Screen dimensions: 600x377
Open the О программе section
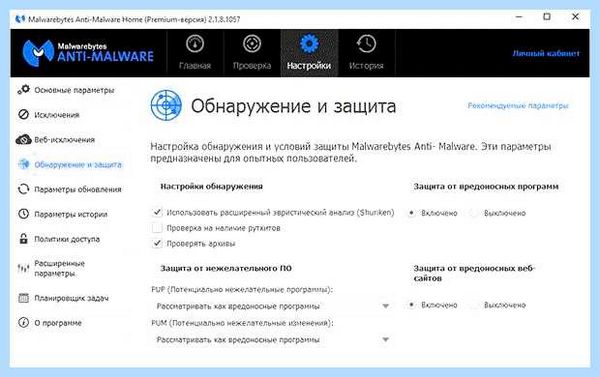[58, 323]
